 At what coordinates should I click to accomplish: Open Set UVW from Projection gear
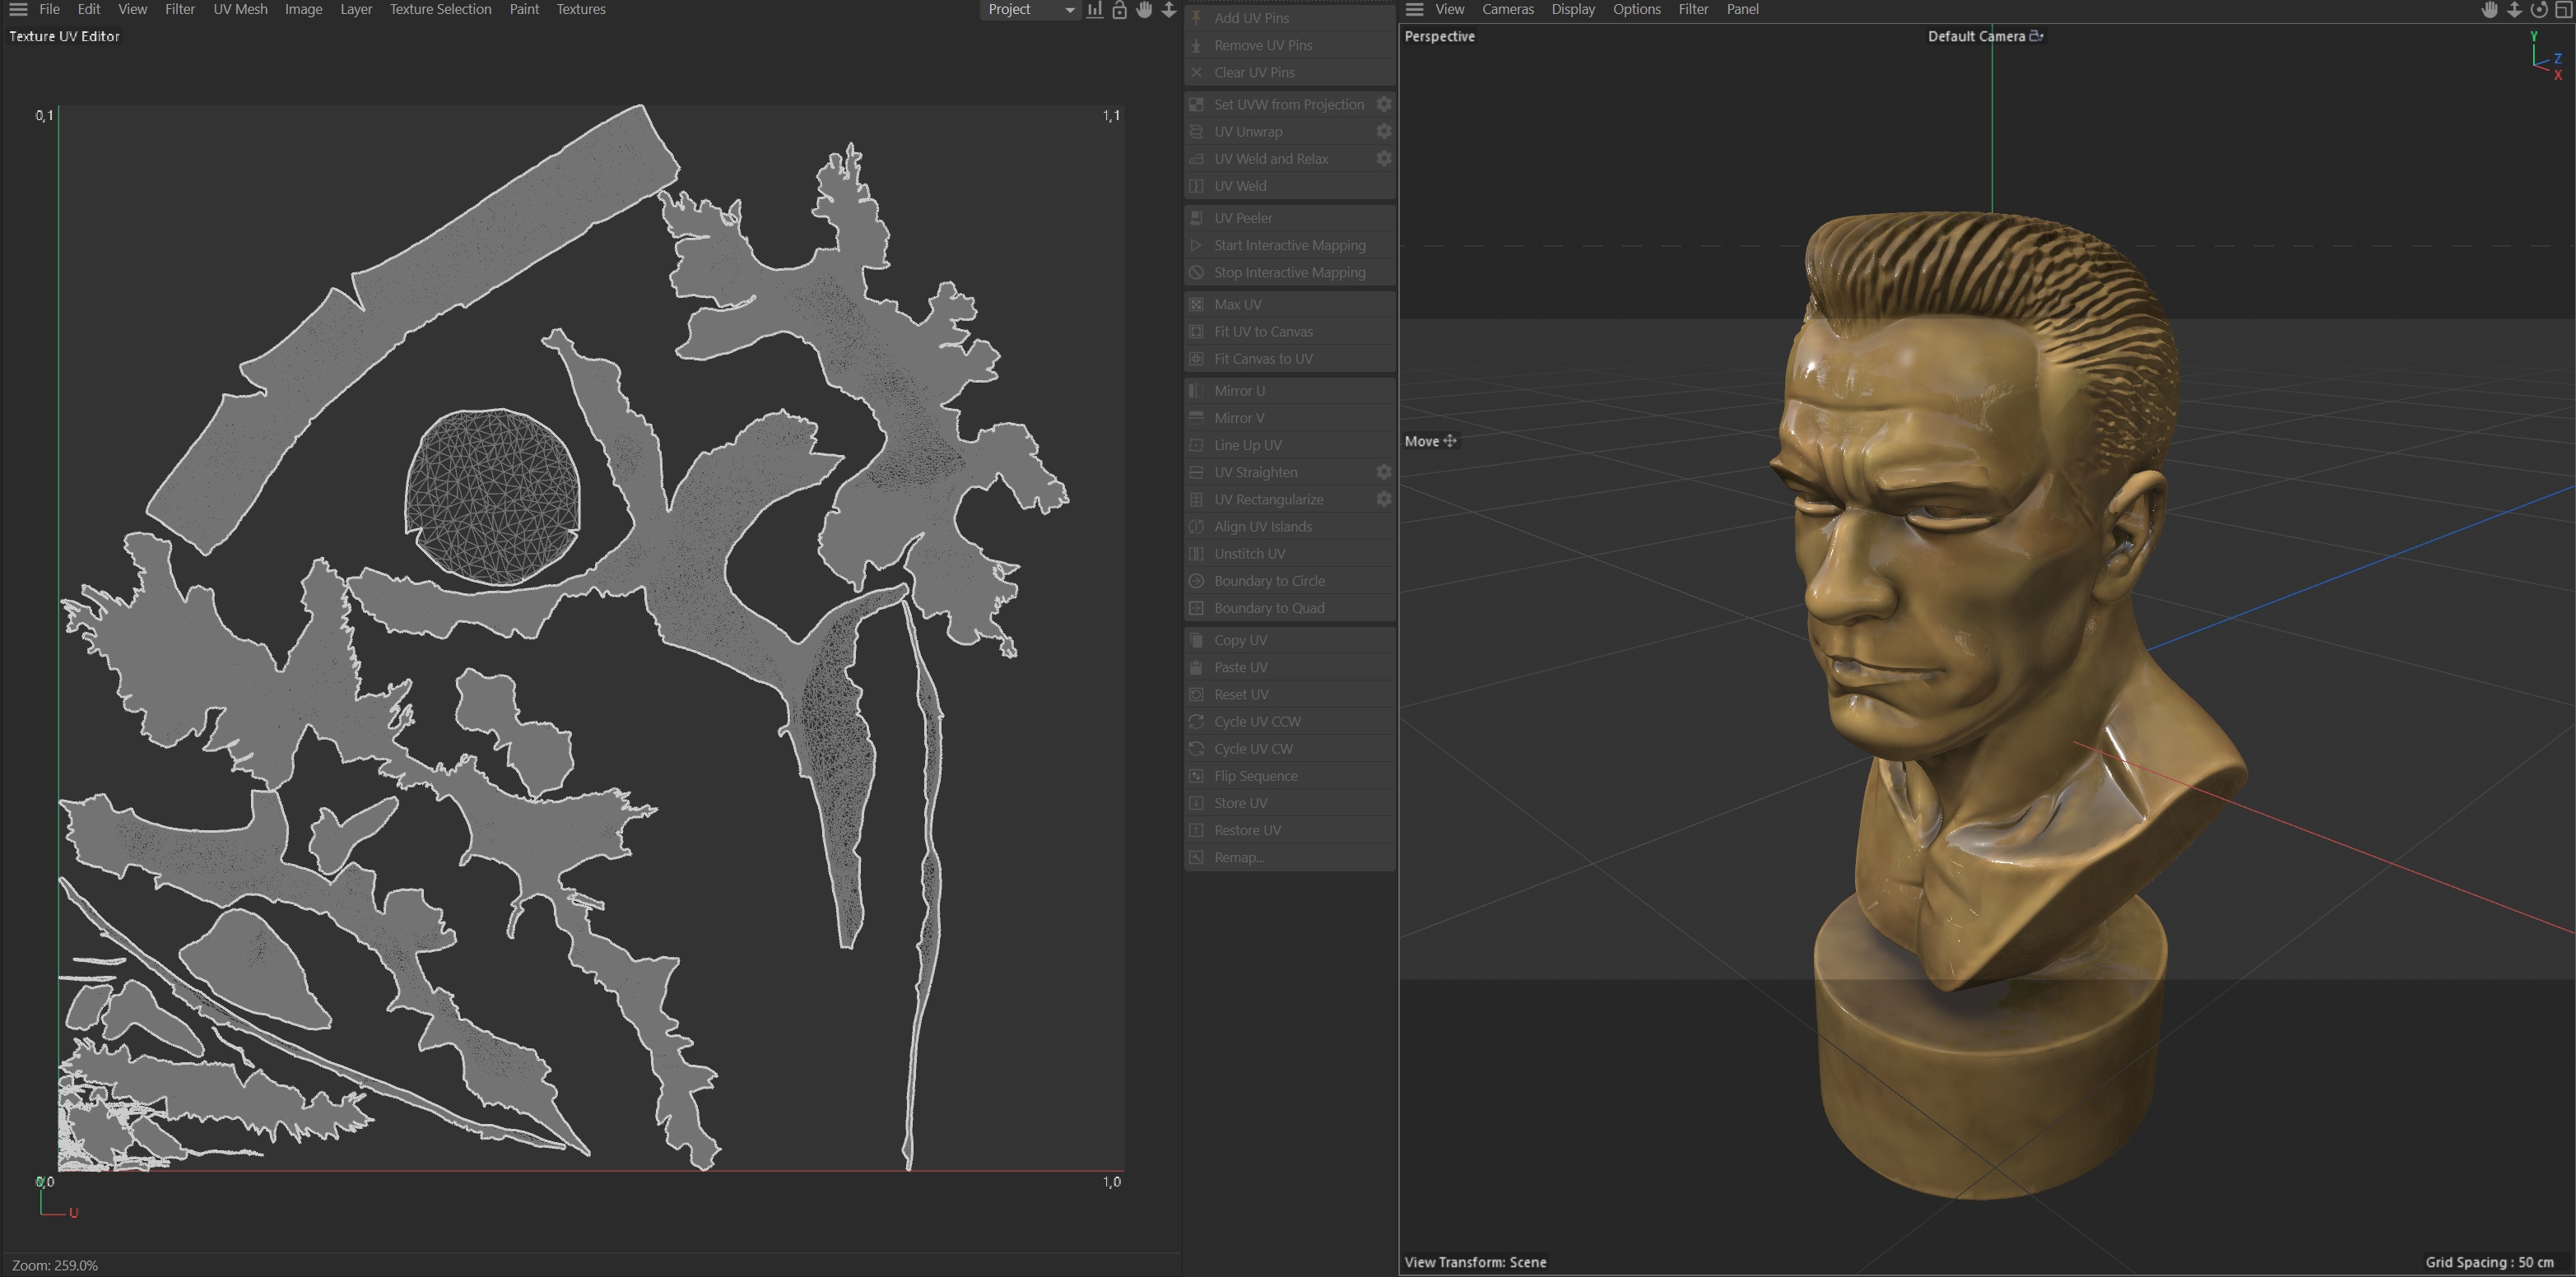[1384, 104]
